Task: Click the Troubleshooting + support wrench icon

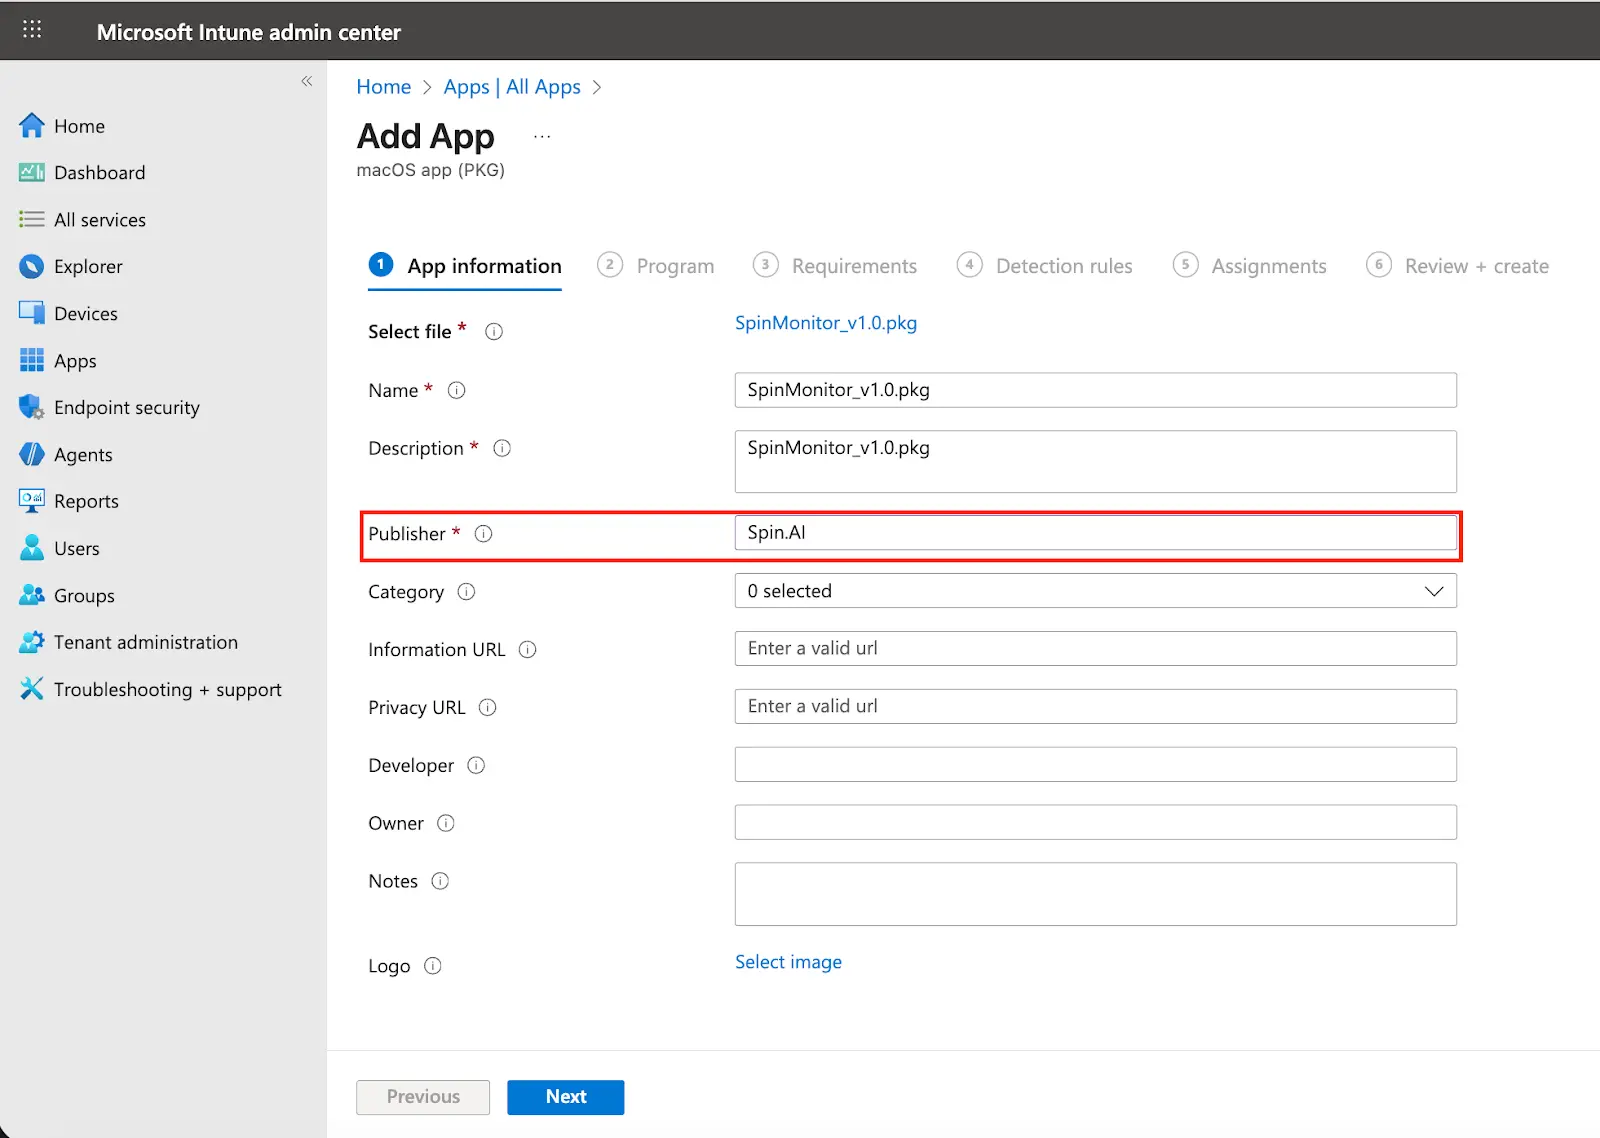Action: [x=32, y=689]
